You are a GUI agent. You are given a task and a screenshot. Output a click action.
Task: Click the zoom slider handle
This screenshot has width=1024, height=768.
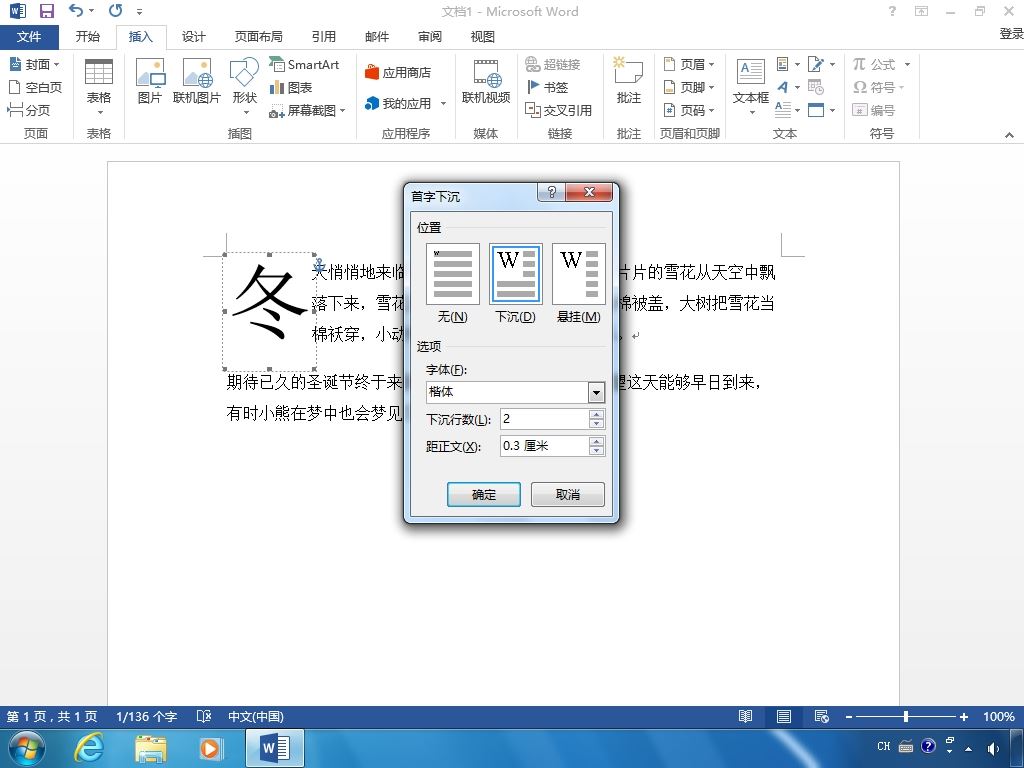pos(906,716)
